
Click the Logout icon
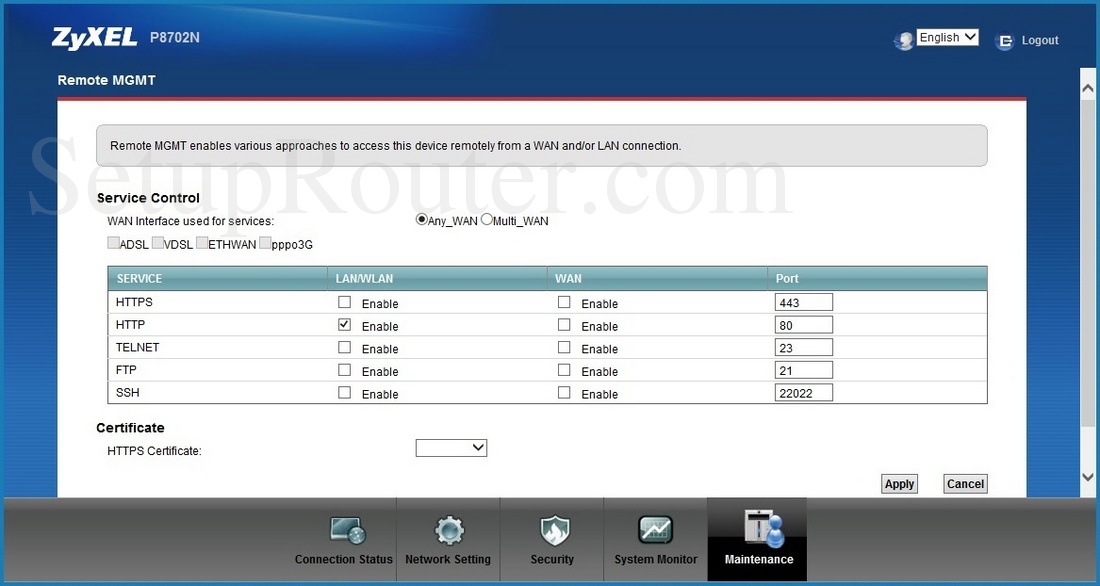pyautogui.click(x=1004, y=42)
